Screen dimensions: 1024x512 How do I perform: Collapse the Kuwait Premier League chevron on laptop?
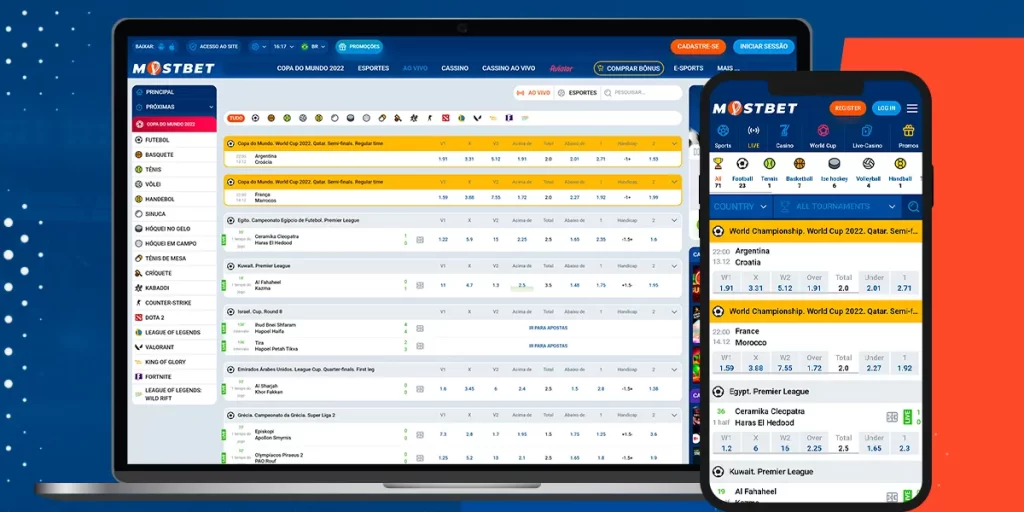674,266
